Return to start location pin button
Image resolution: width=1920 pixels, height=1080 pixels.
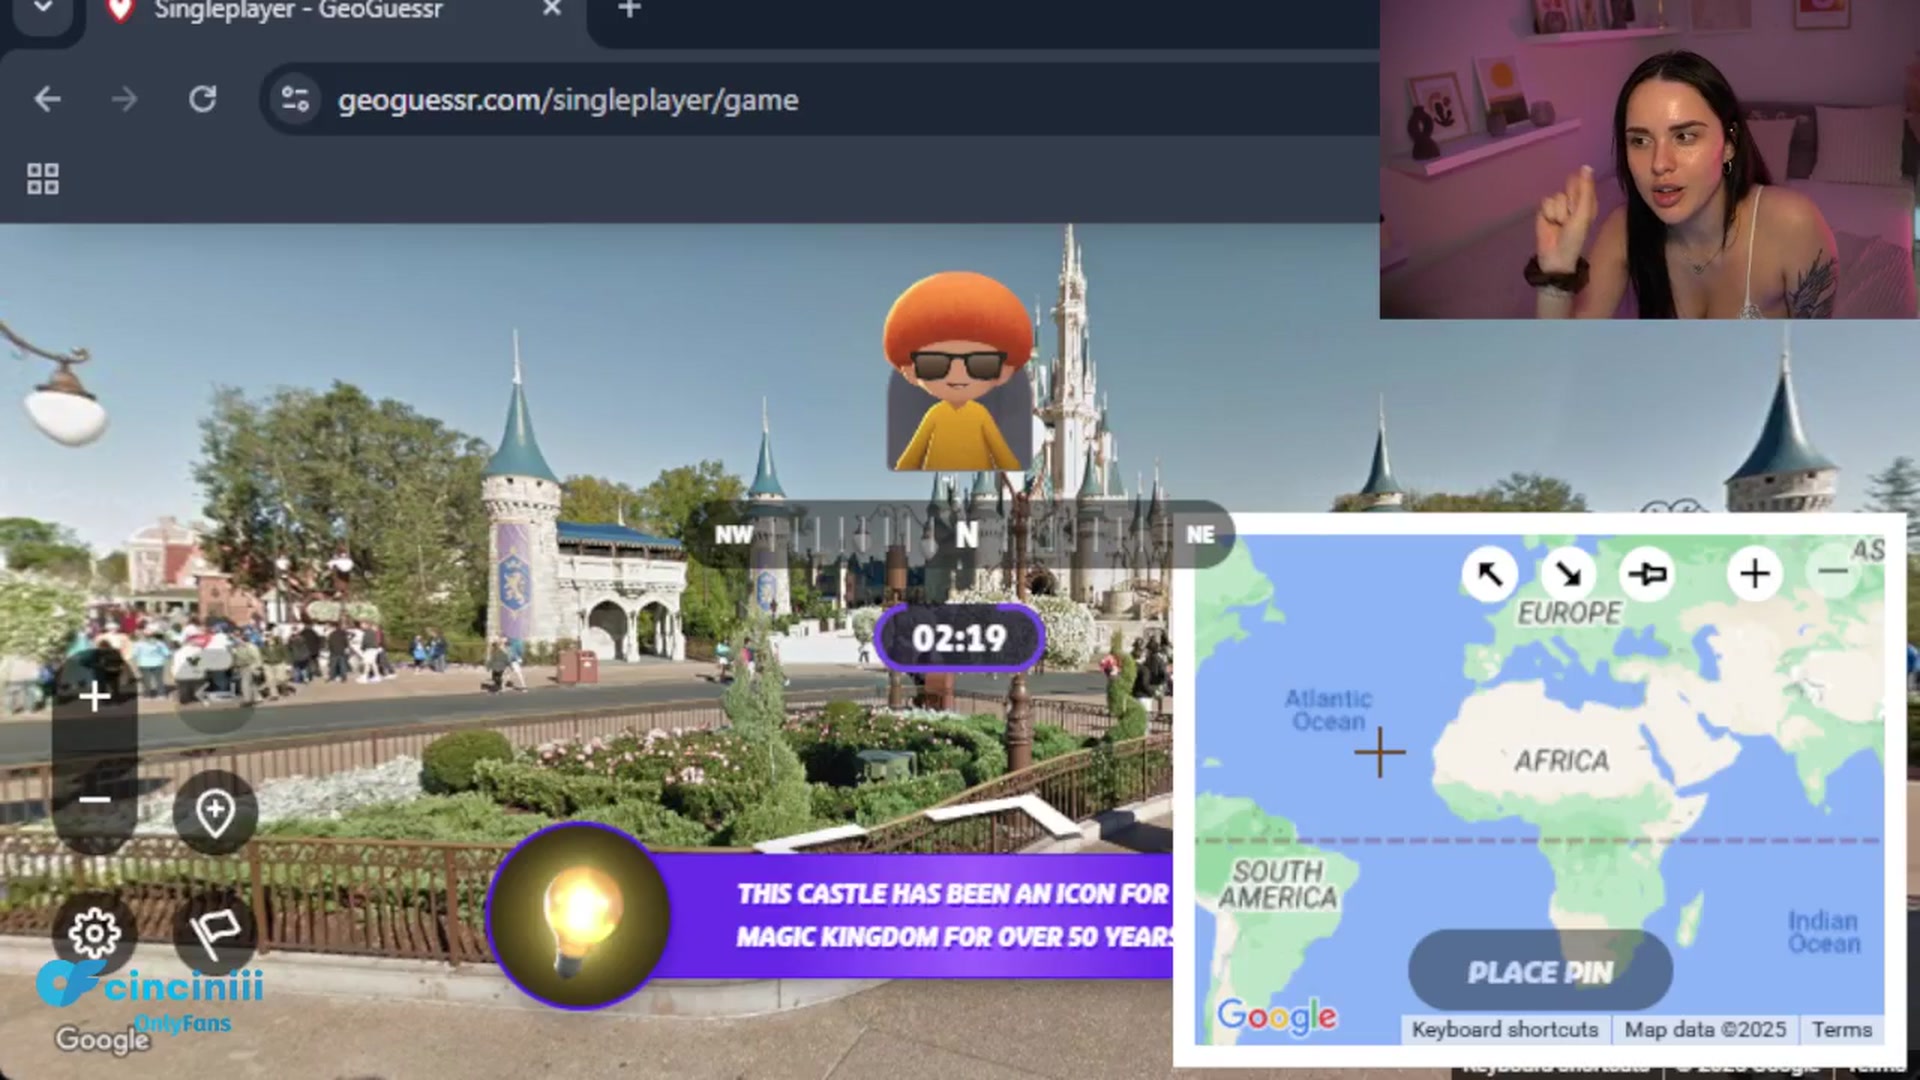click(215, 812)
